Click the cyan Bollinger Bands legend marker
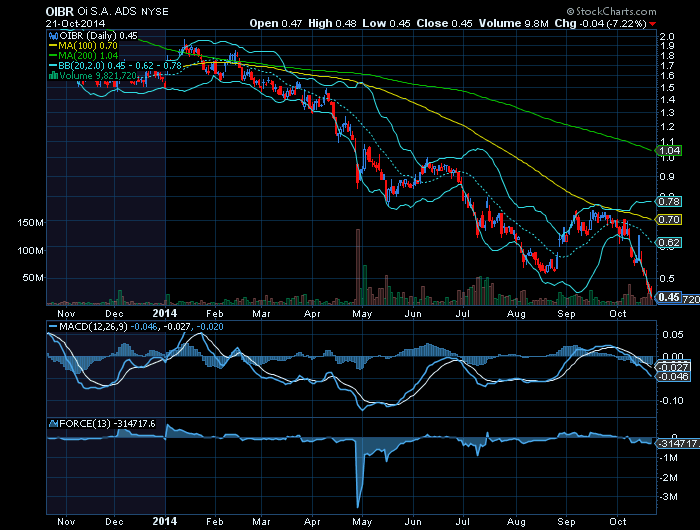This screenshot has width=700, height=530. click(52, 66)
